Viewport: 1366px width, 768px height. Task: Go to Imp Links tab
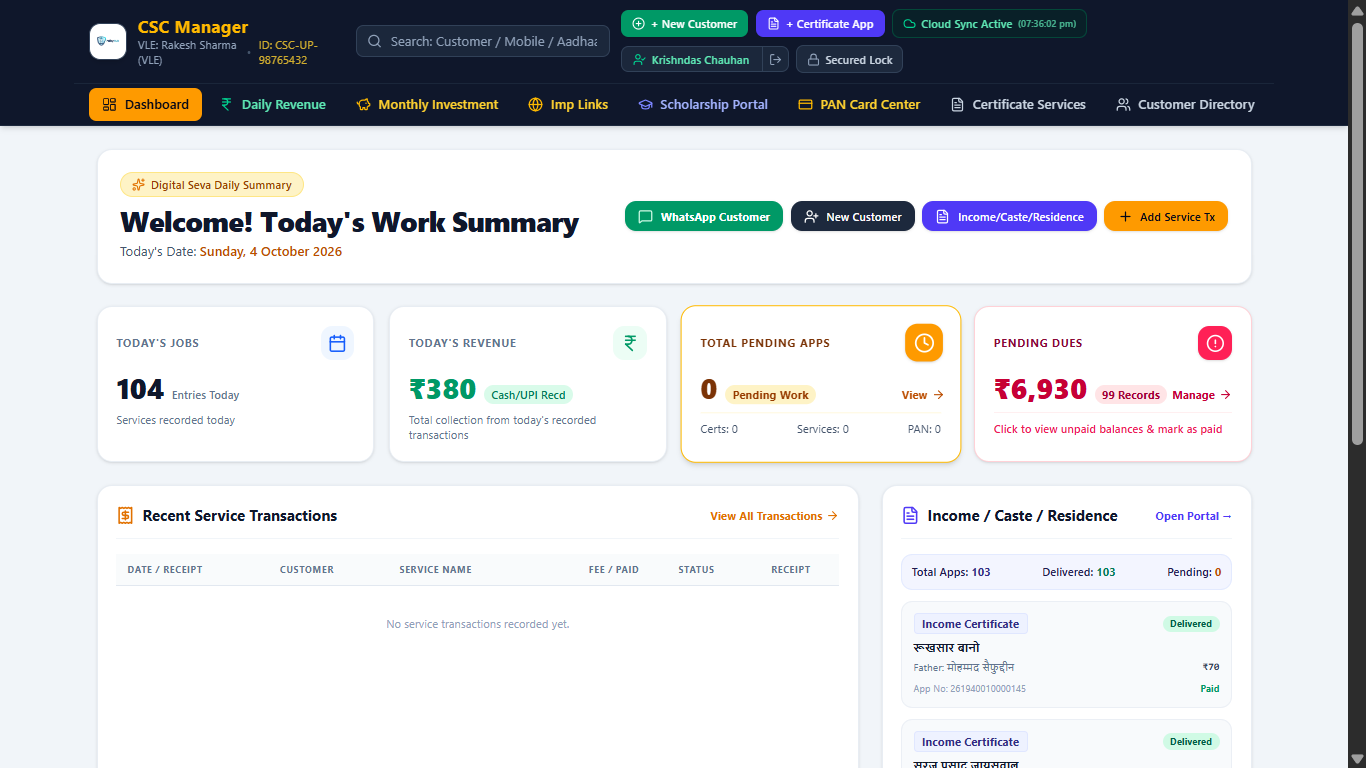tap(568, 104)
